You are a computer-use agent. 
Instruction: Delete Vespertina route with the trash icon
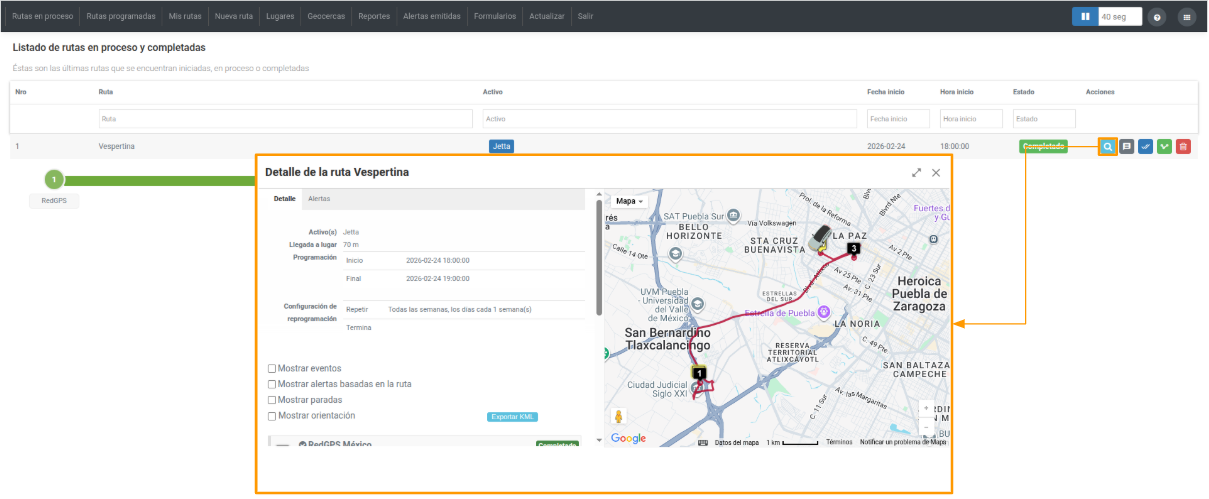pyautogui.click(x=1184, y=146)
